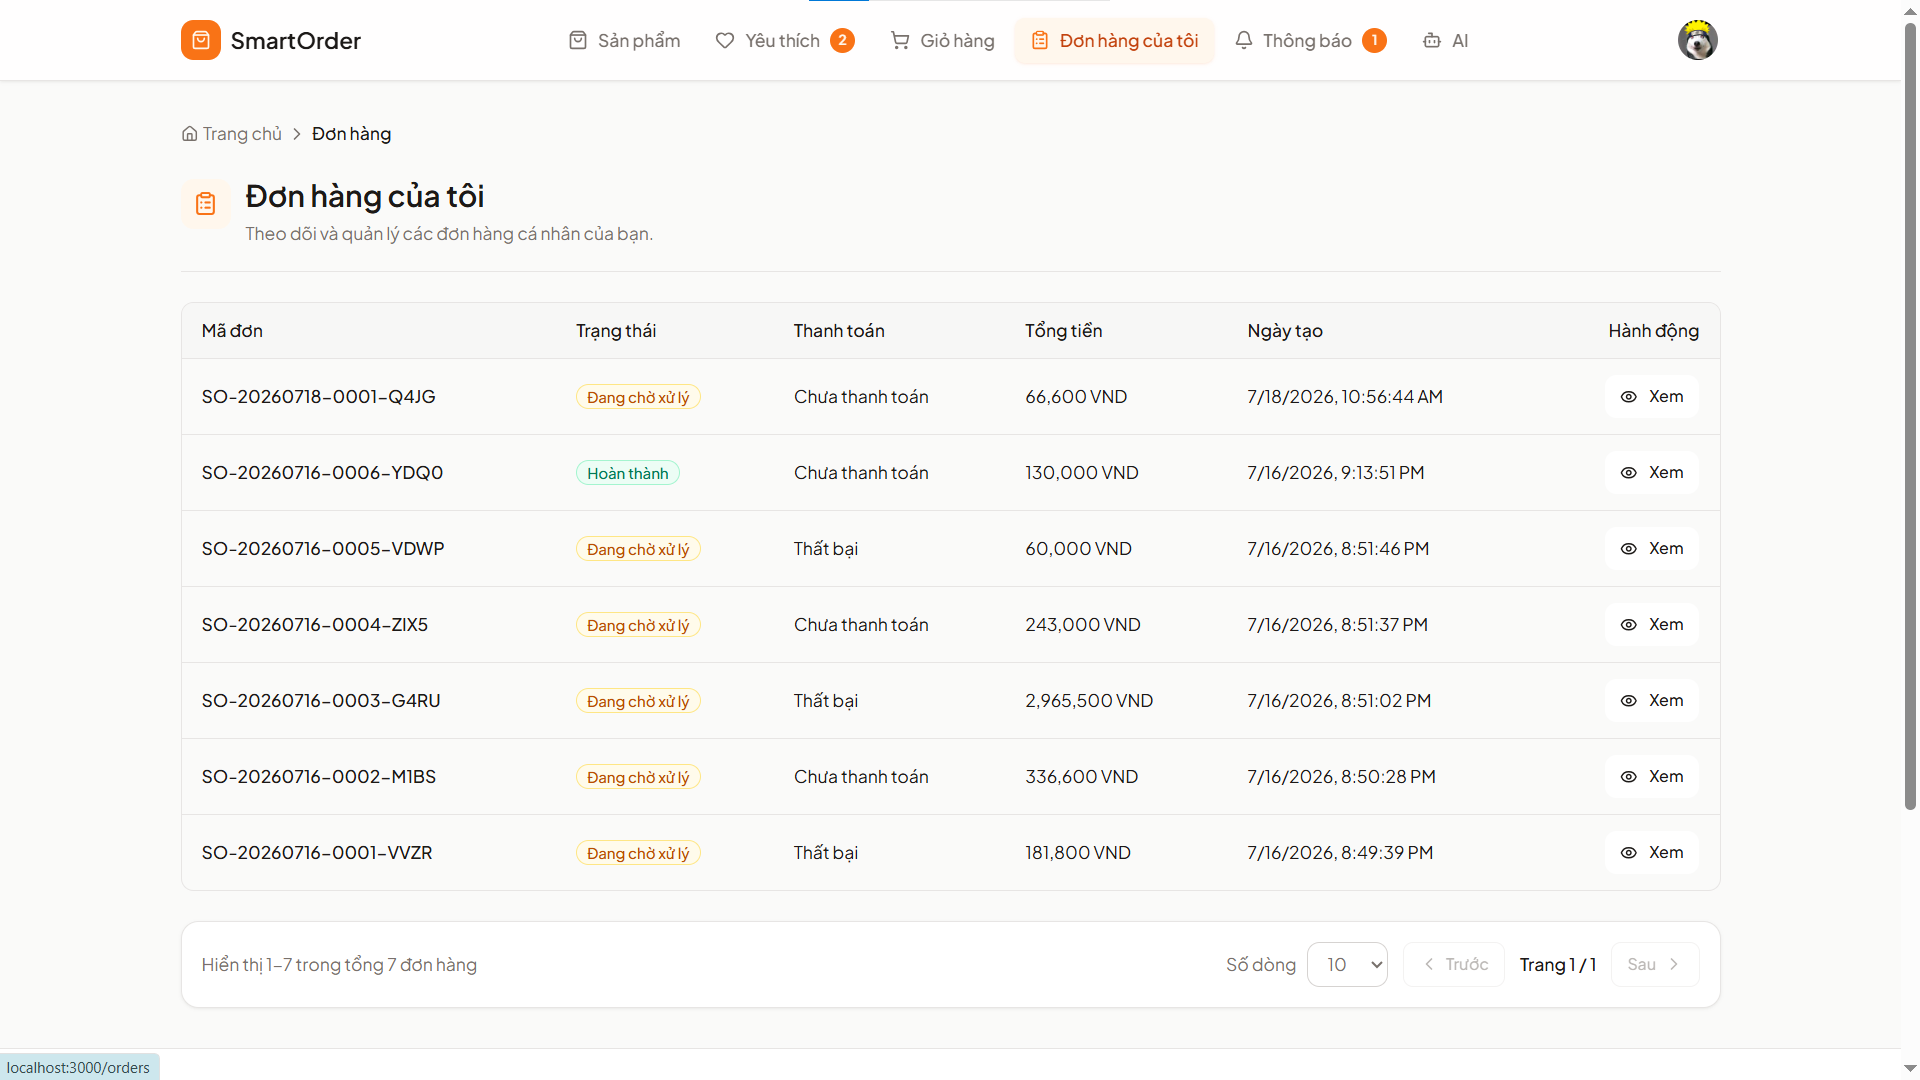Click the Tổng tiền column header
The height and width of the screenshot is (1080, 1920).
tap(1063, 331)
